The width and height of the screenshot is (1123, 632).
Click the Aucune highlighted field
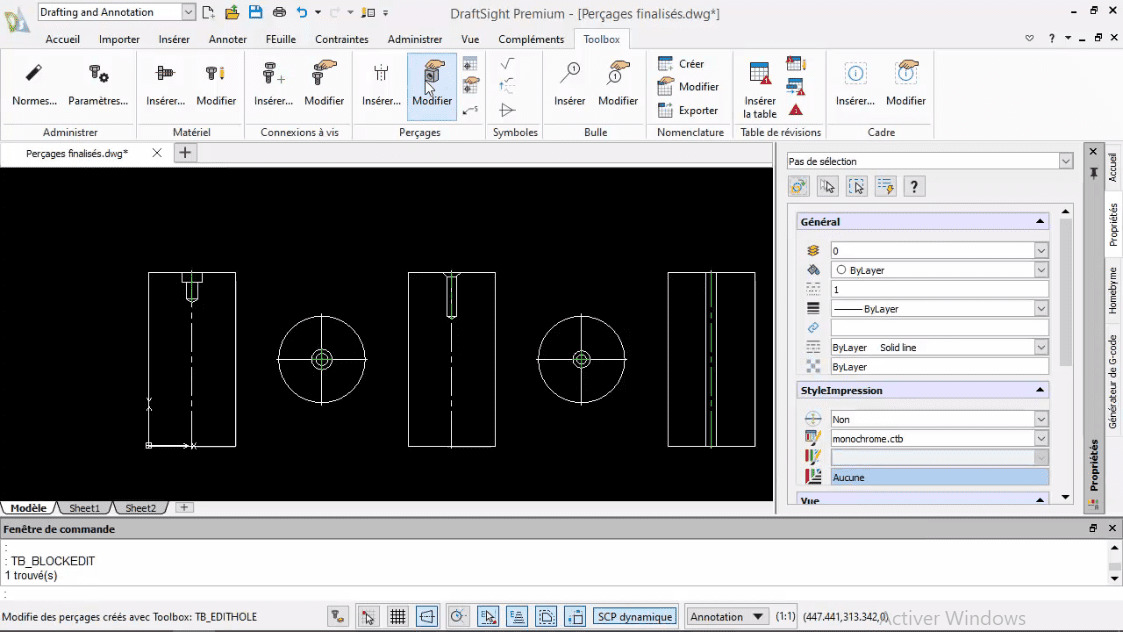(x=939, y=477)
